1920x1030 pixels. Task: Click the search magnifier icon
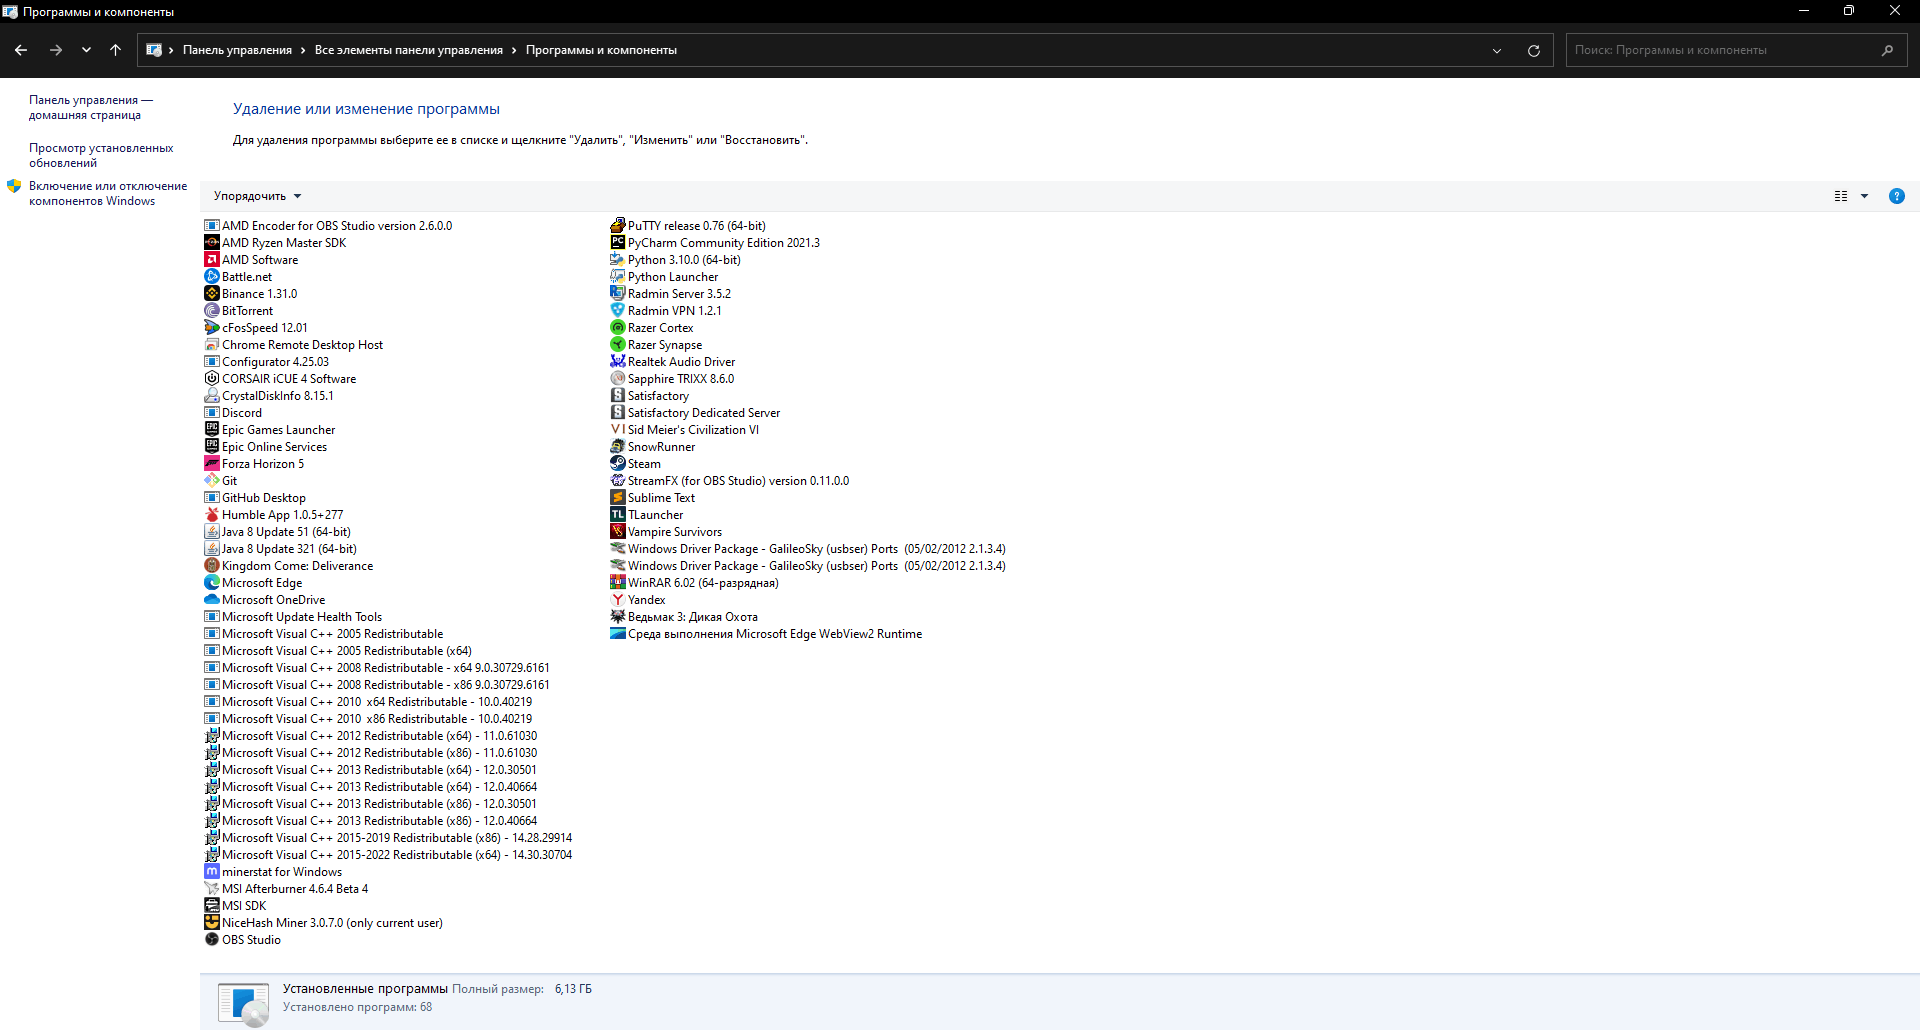click(x=1888, y=50)
